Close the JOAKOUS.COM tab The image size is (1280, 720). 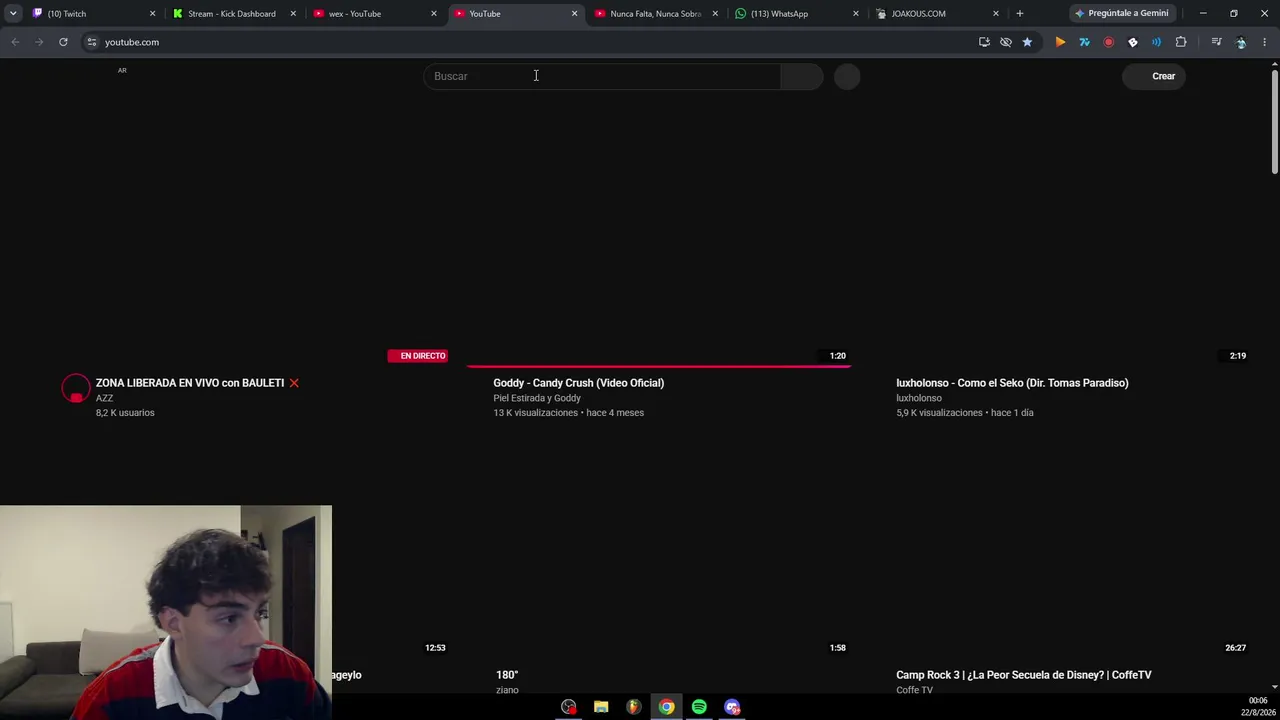pos(996,14)
